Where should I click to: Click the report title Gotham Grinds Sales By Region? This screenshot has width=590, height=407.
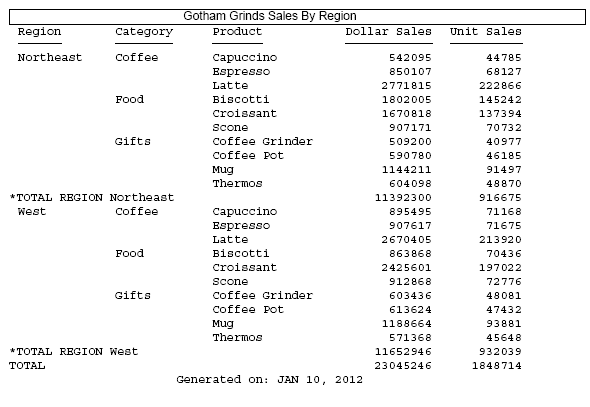pyautogui.click(x=270, y=16)
